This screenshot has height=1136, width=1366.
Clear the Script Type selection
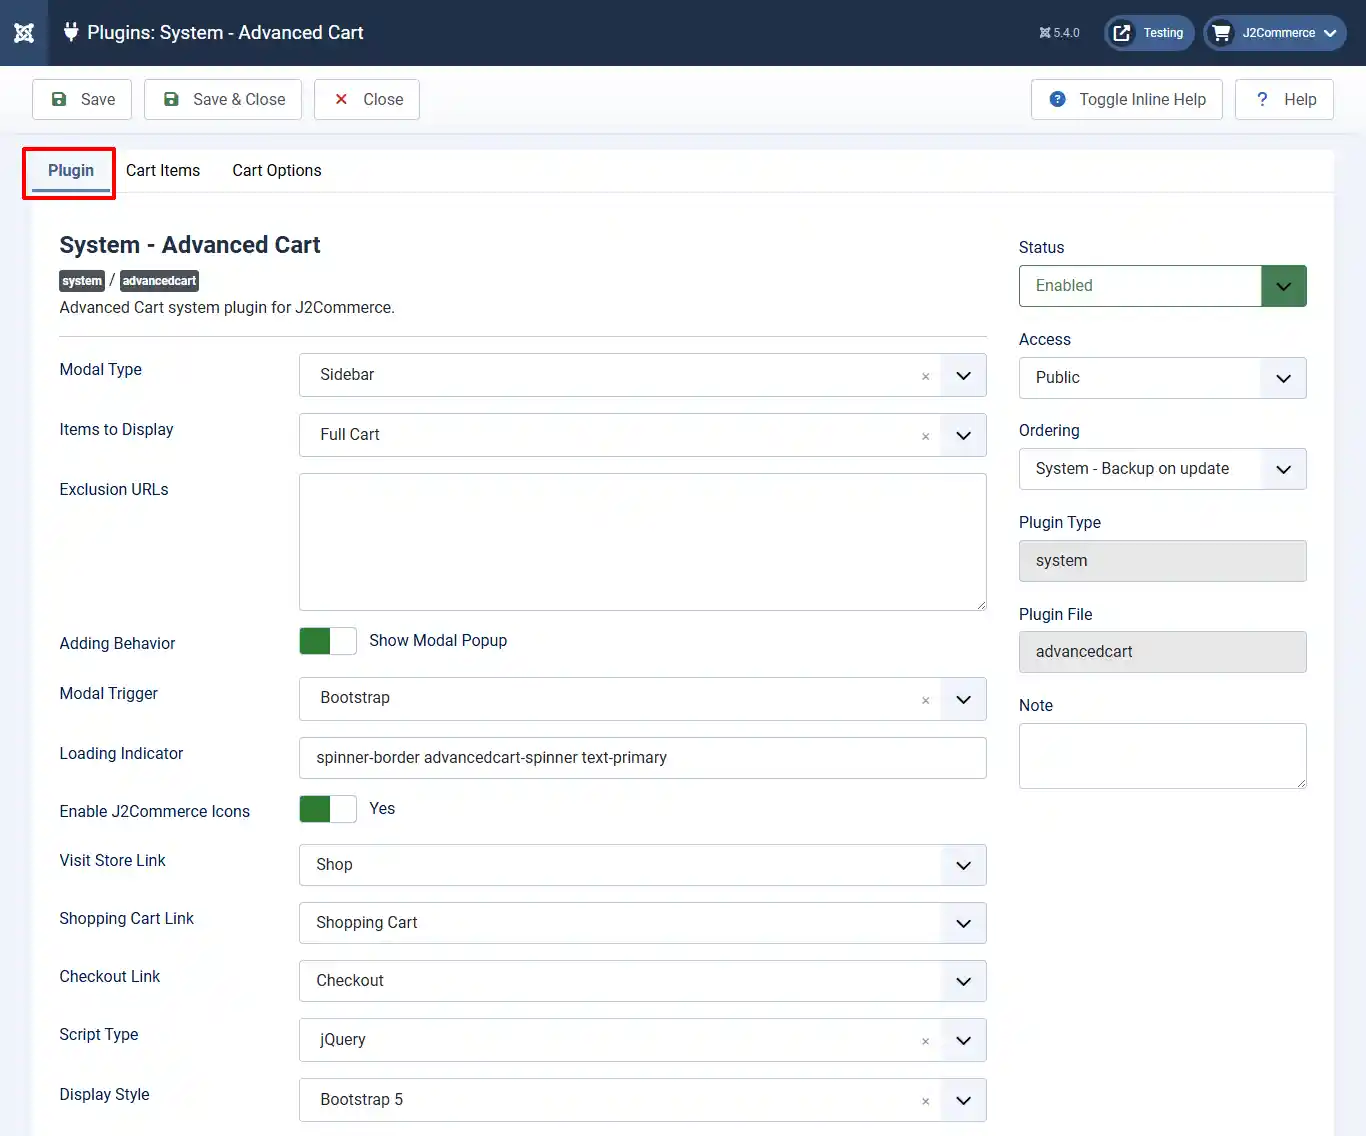click(x=925, y=1041)
